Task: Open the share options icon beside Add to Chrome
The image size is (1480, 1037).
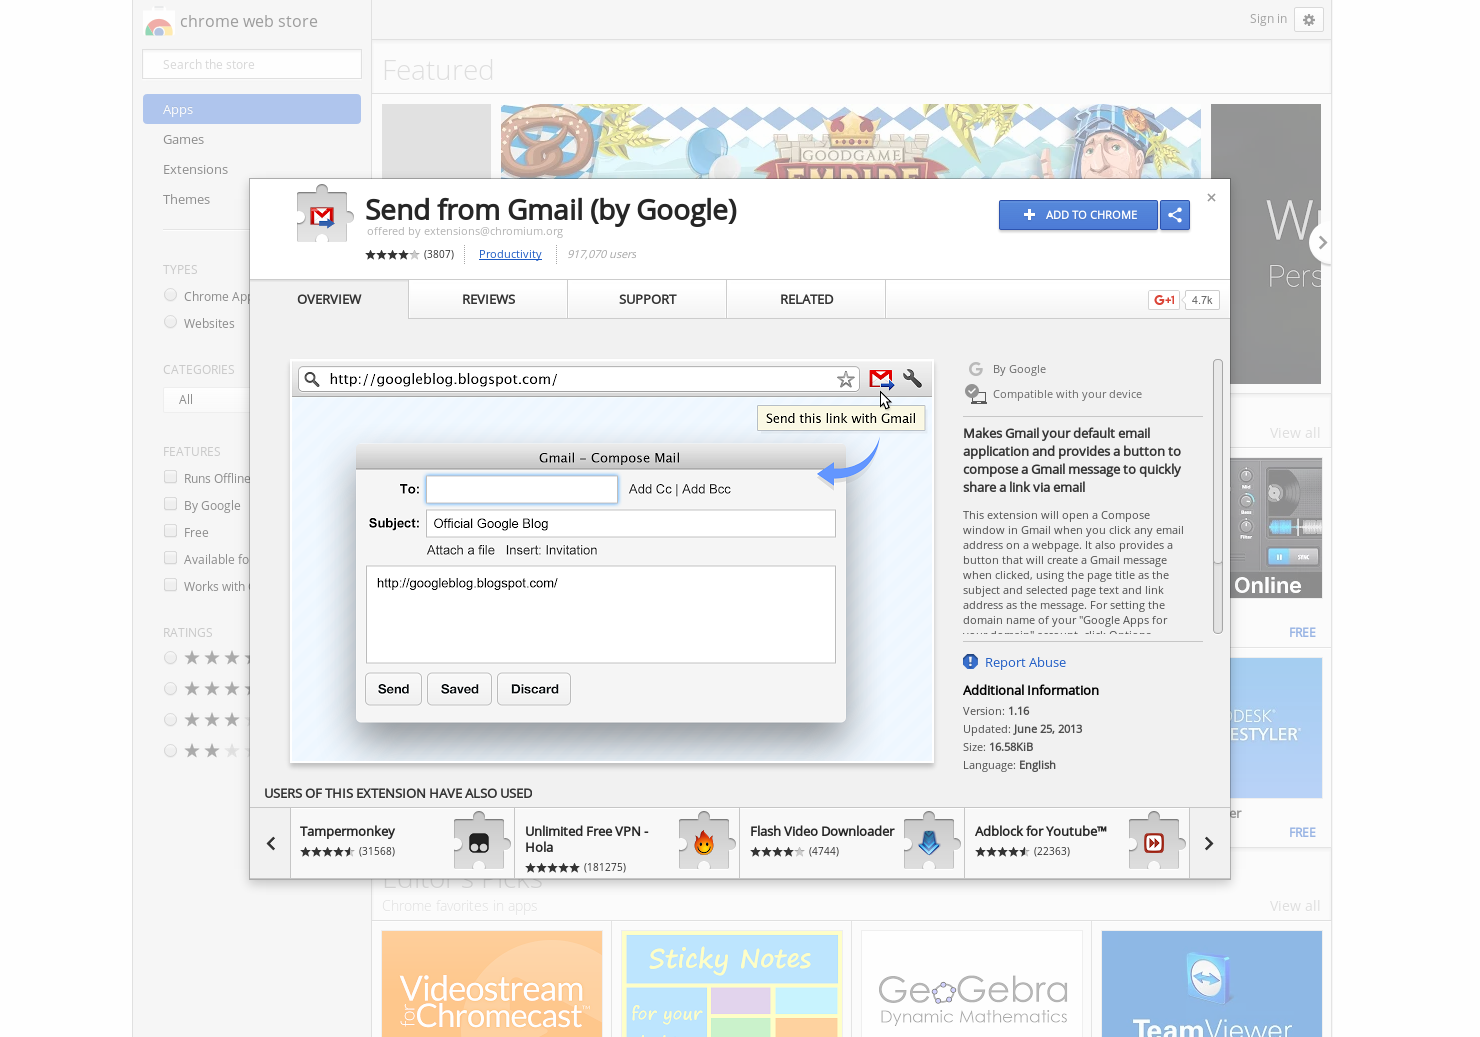Action: click(x=1175, y=215)
